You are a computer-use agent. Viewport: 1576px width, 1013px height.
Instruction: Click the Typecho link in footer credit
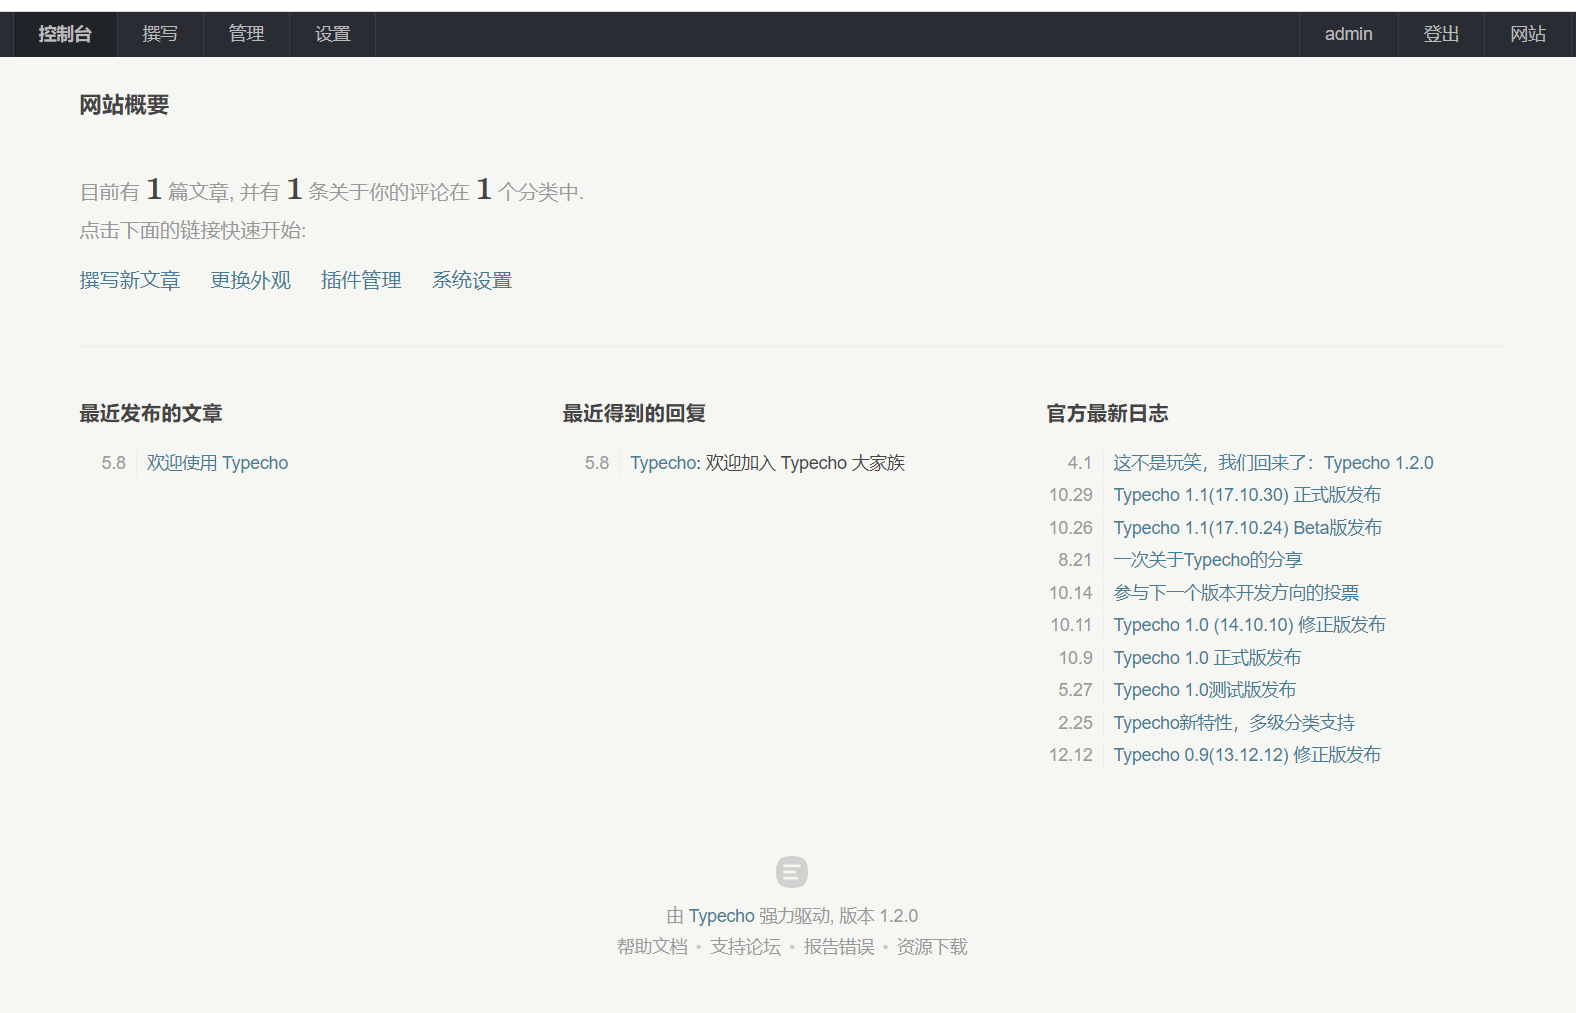point(721,916)
